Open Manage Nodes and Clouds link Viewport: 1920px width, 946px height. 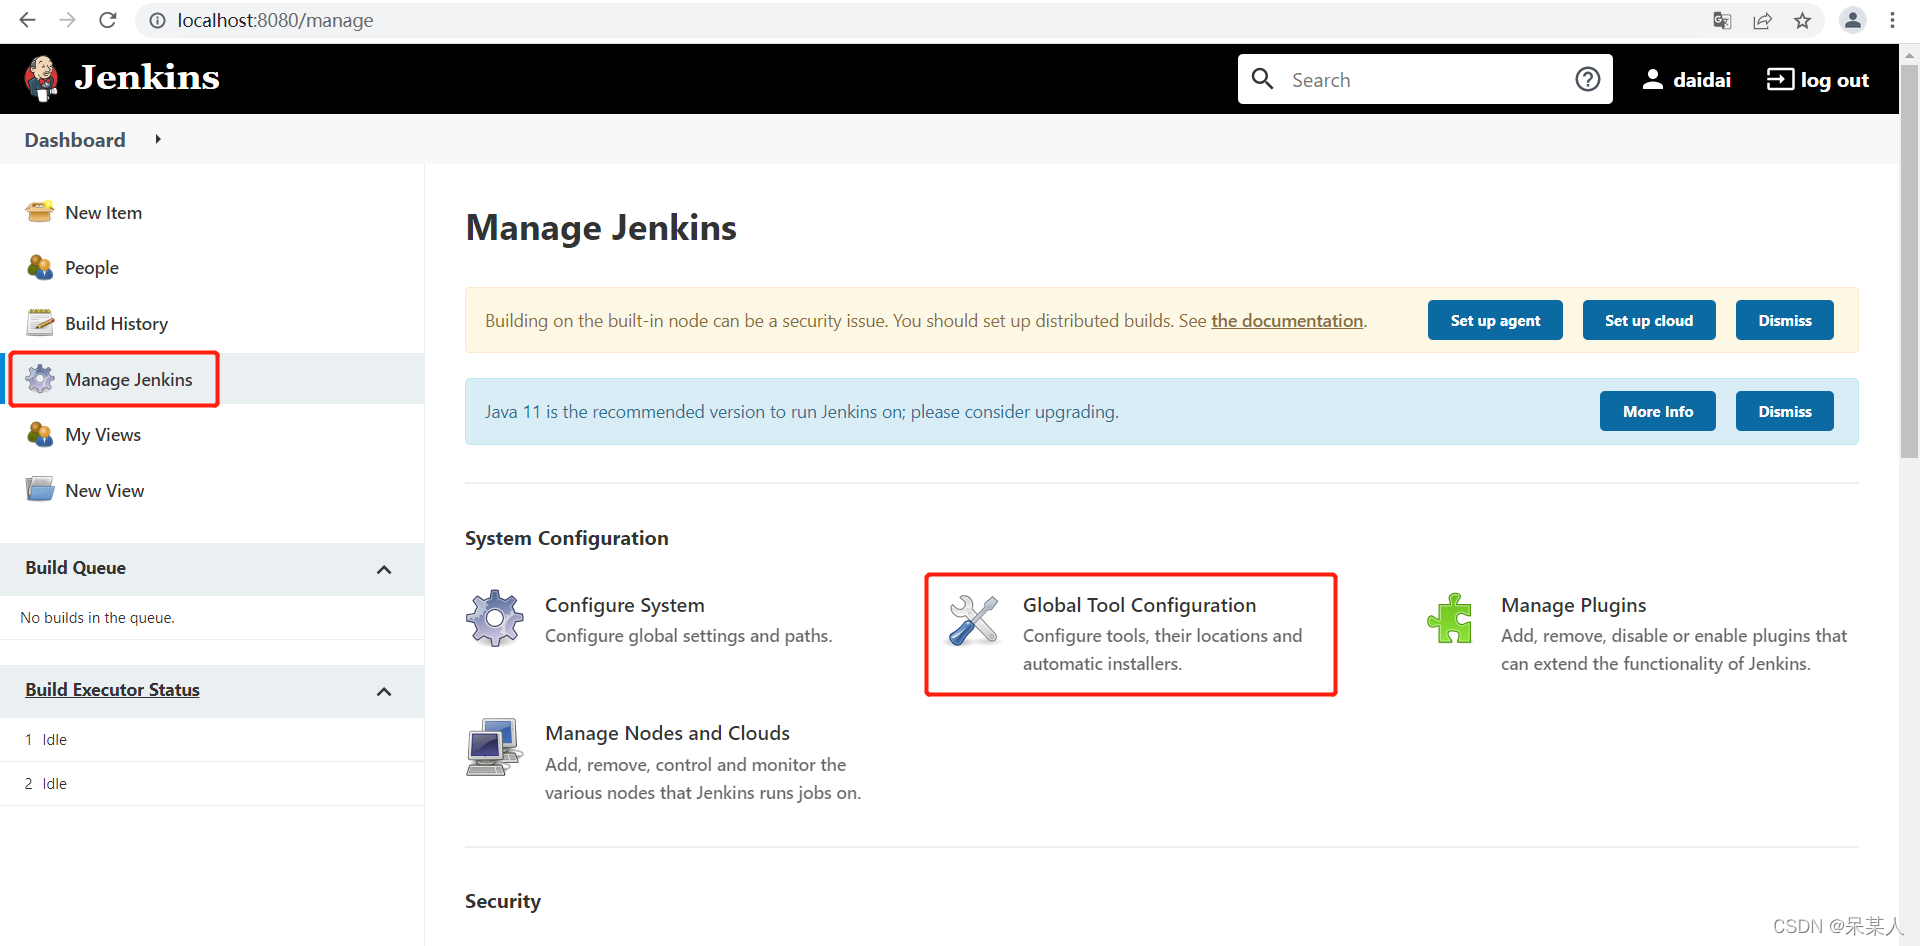667,733
